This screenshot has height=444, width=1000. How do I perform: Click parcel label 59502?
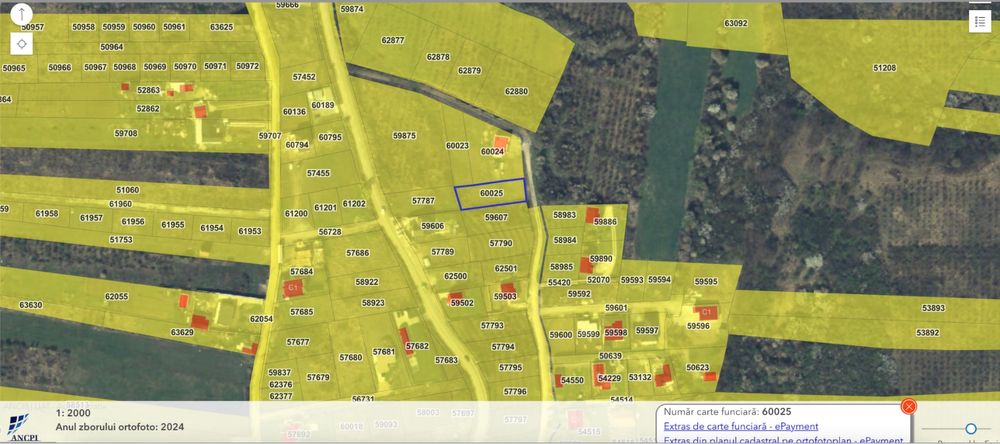tap(462, 303)
